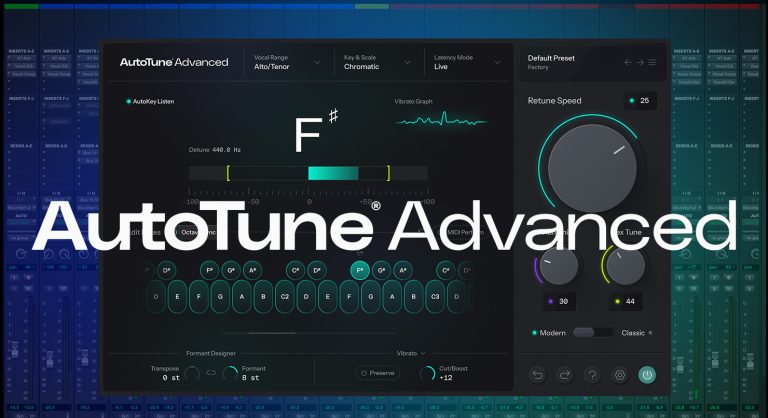Click the Factory preset bank label
The width and height of the screenshot is (768, 418).
(x=538, y=68)
